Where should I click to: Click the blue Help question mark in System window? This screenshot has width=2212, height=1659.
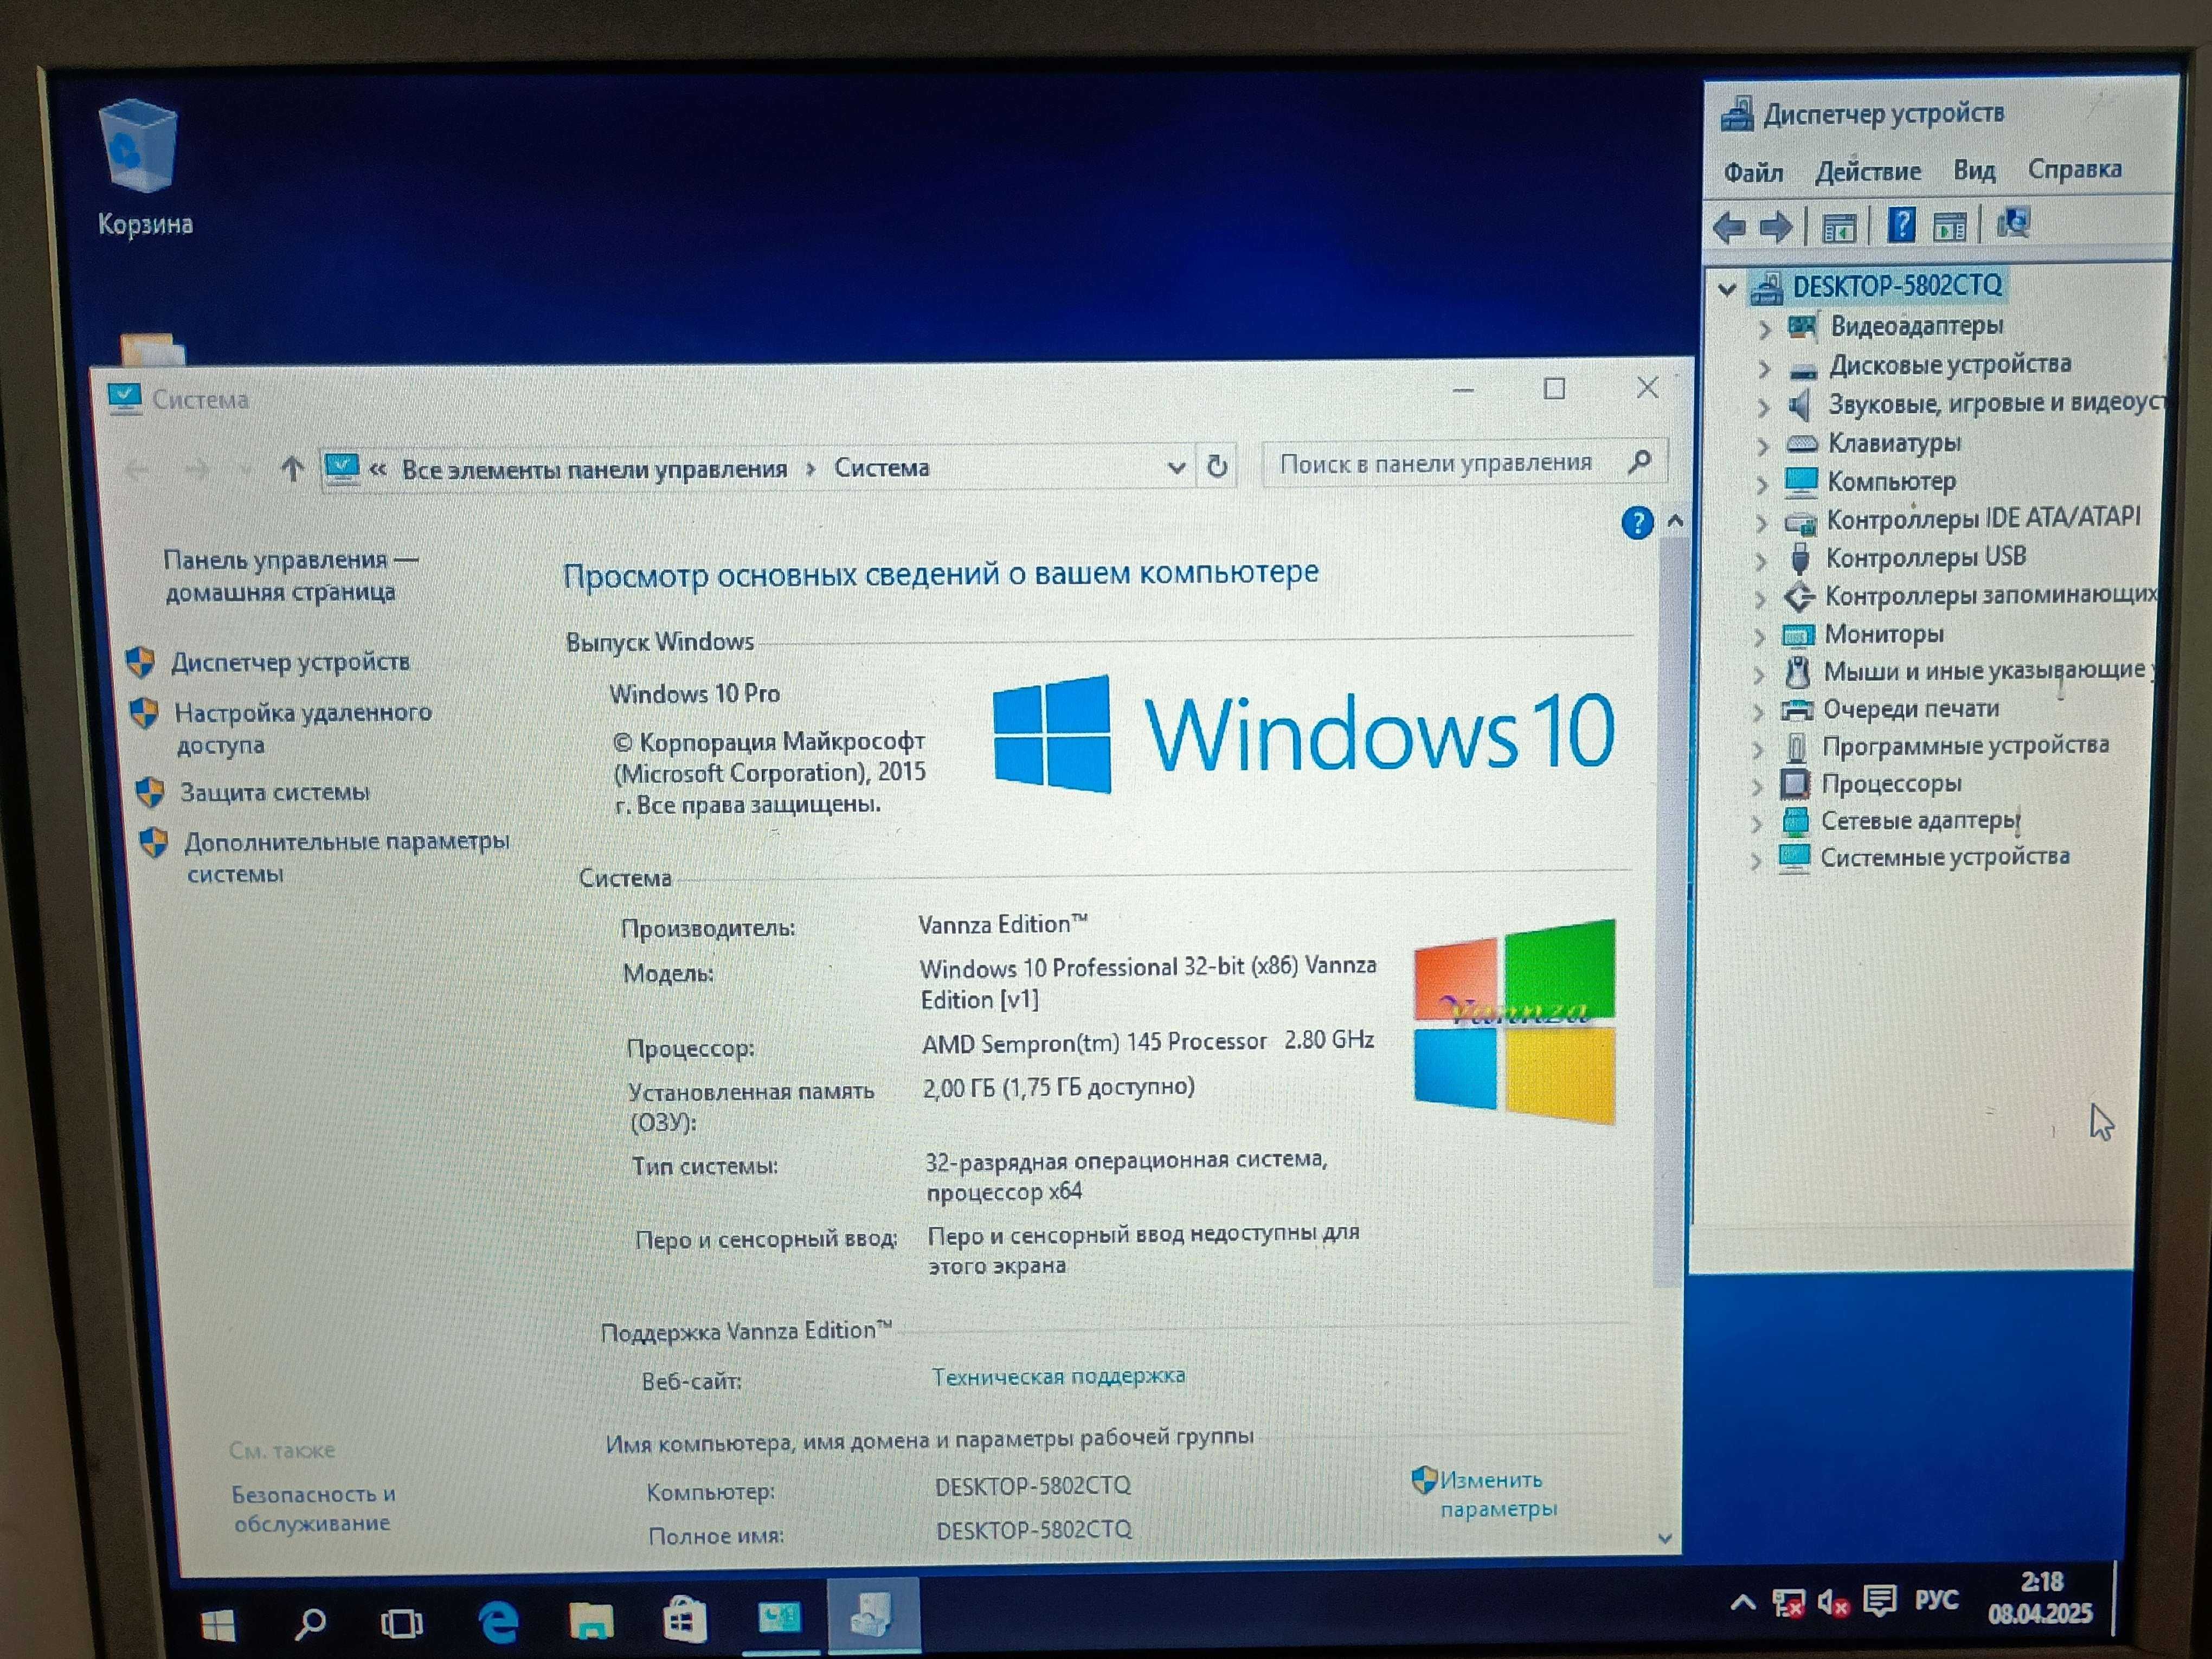(x=1637, y=522)
